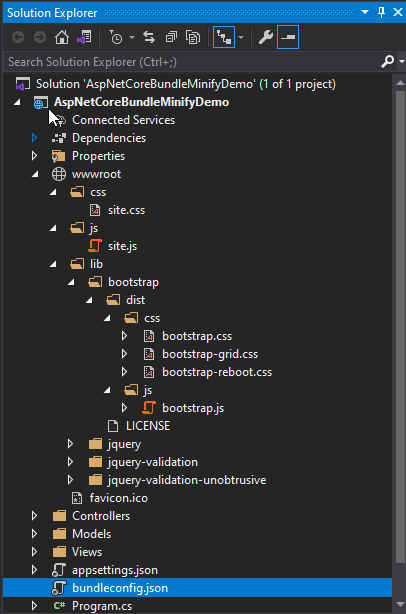Screen dimensions: 406x614
Task: Click in Search Solution Explorer field
Action: pyautogui.click(x=192, y=62)
